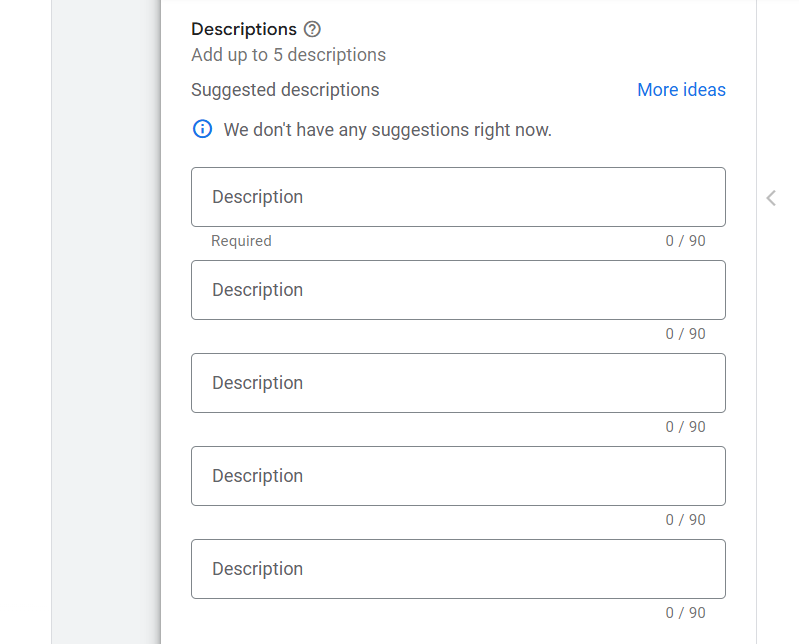The width and height of the screenshot is (799, 644).
Task: Click the fourth field's 0 / 90 counter
Action: coord(685,520)
